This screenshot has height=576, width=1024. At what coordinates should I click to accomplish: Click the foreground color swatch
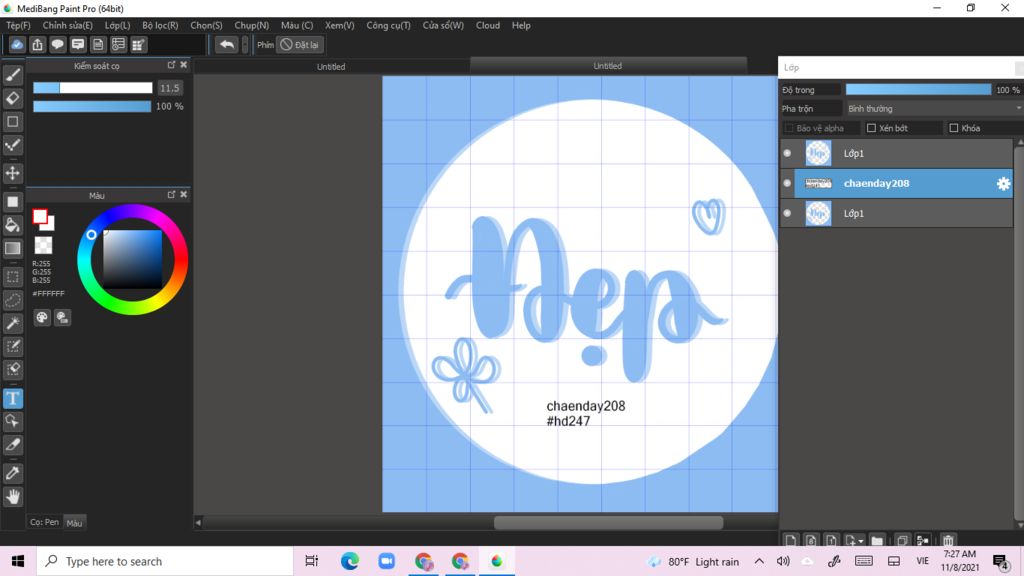[x=40, y=217]
